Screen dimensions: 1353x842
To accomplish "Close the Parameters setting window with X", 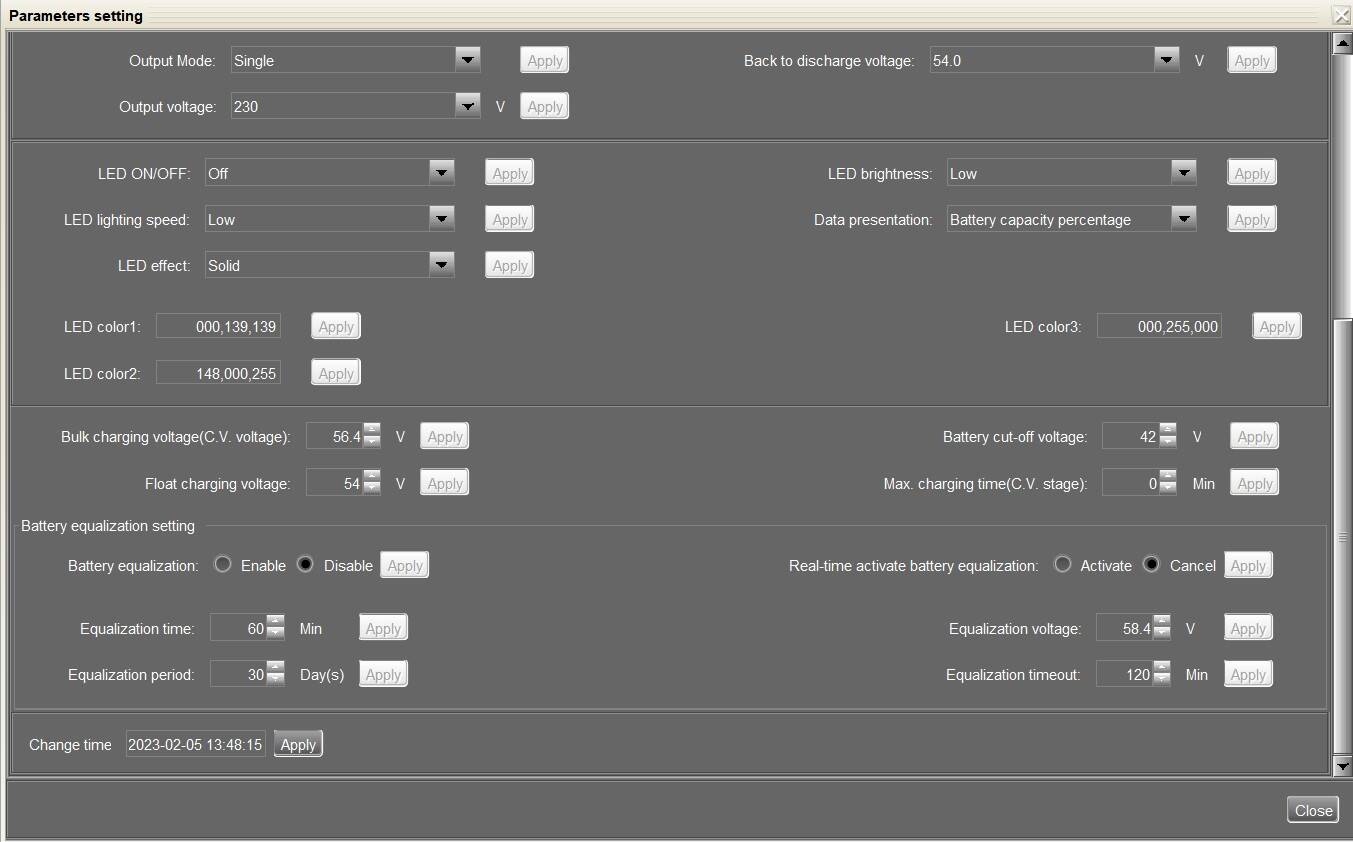I will (1342, 15).
